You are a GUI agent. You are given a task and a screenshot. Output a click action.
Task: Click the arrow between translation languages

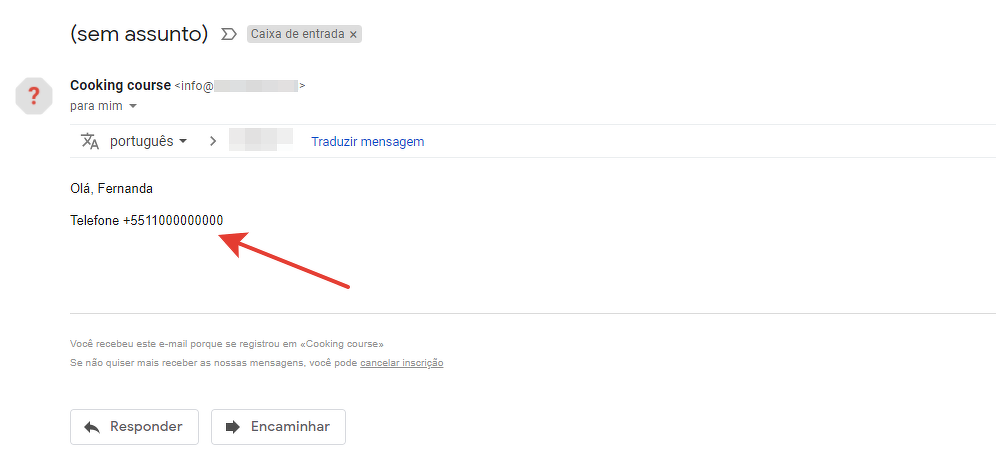click(213, 141)
